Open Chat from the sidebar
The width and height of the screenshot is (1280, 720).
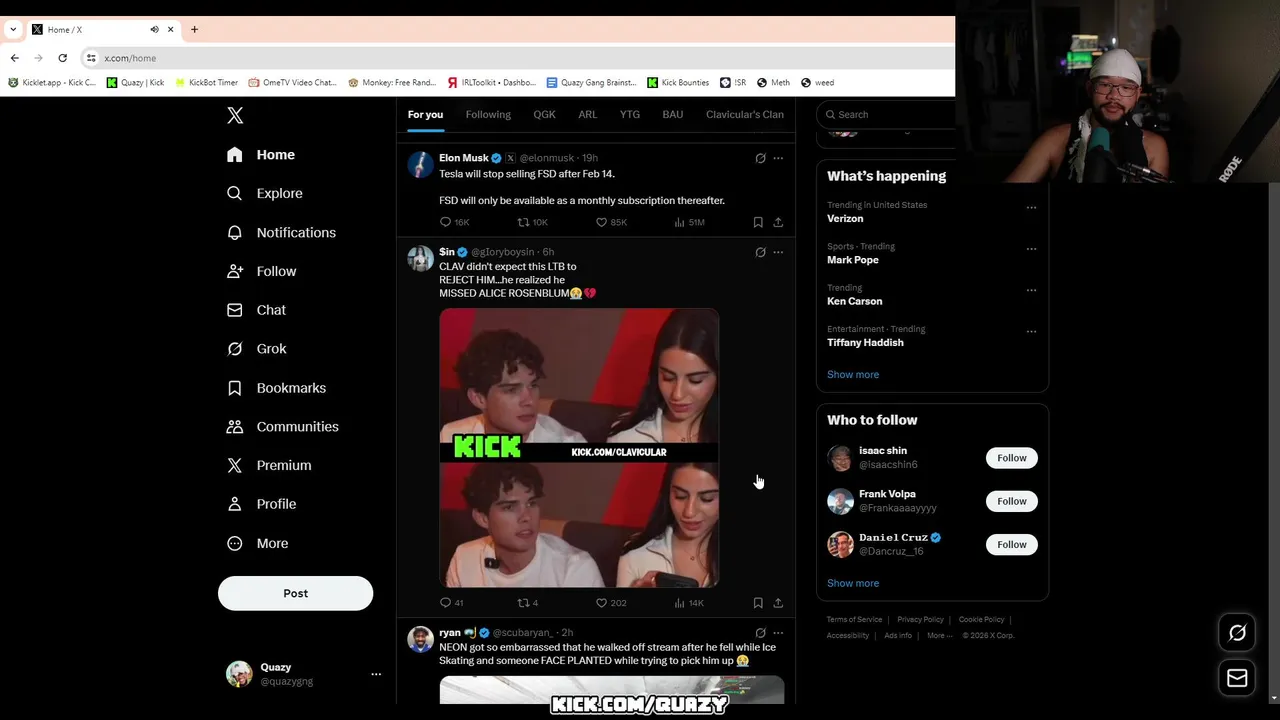[257, 310]
